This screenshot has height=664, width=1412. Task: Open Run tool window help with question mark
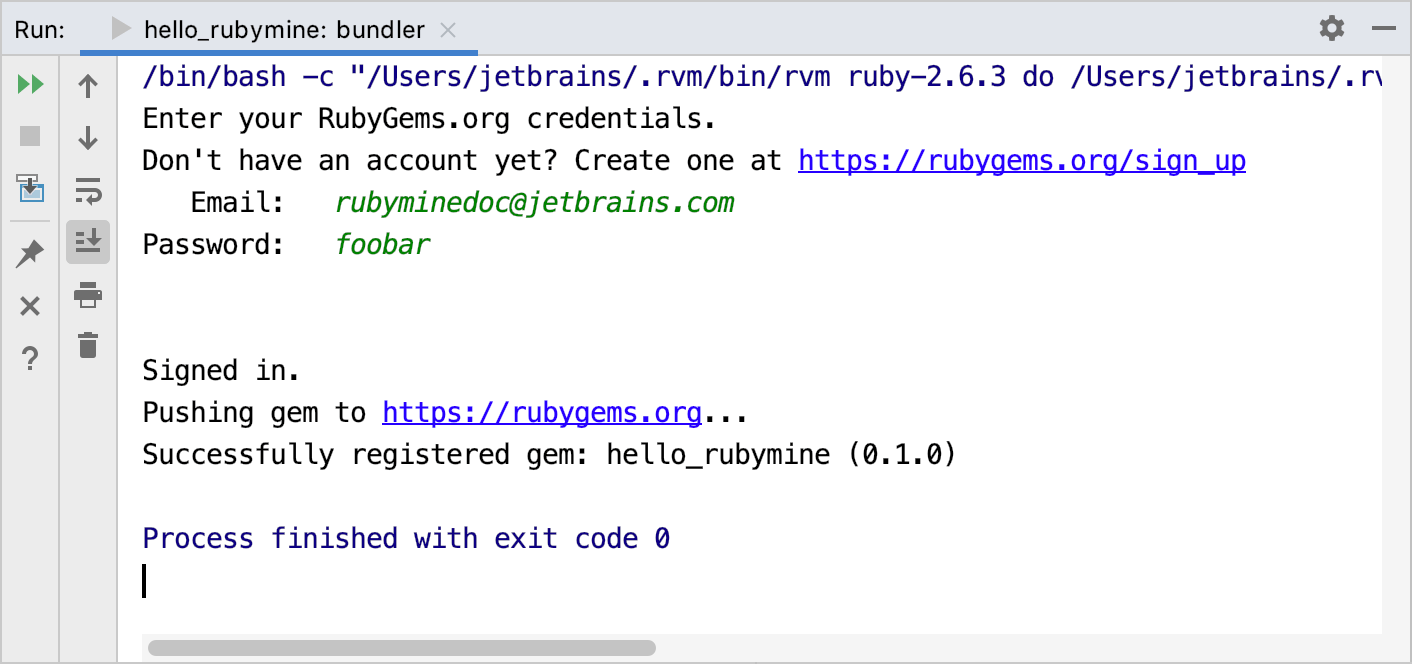(x=30, y=359)
